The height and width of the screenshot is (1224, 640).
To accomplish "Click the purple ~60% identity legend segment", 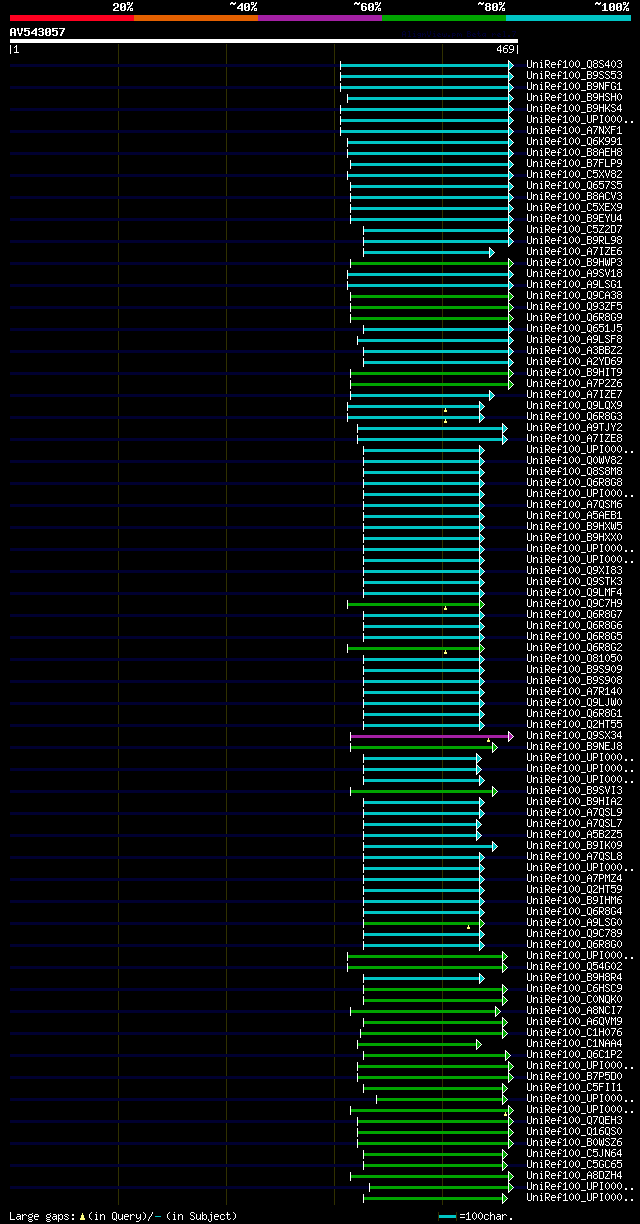I will (320, 18).
